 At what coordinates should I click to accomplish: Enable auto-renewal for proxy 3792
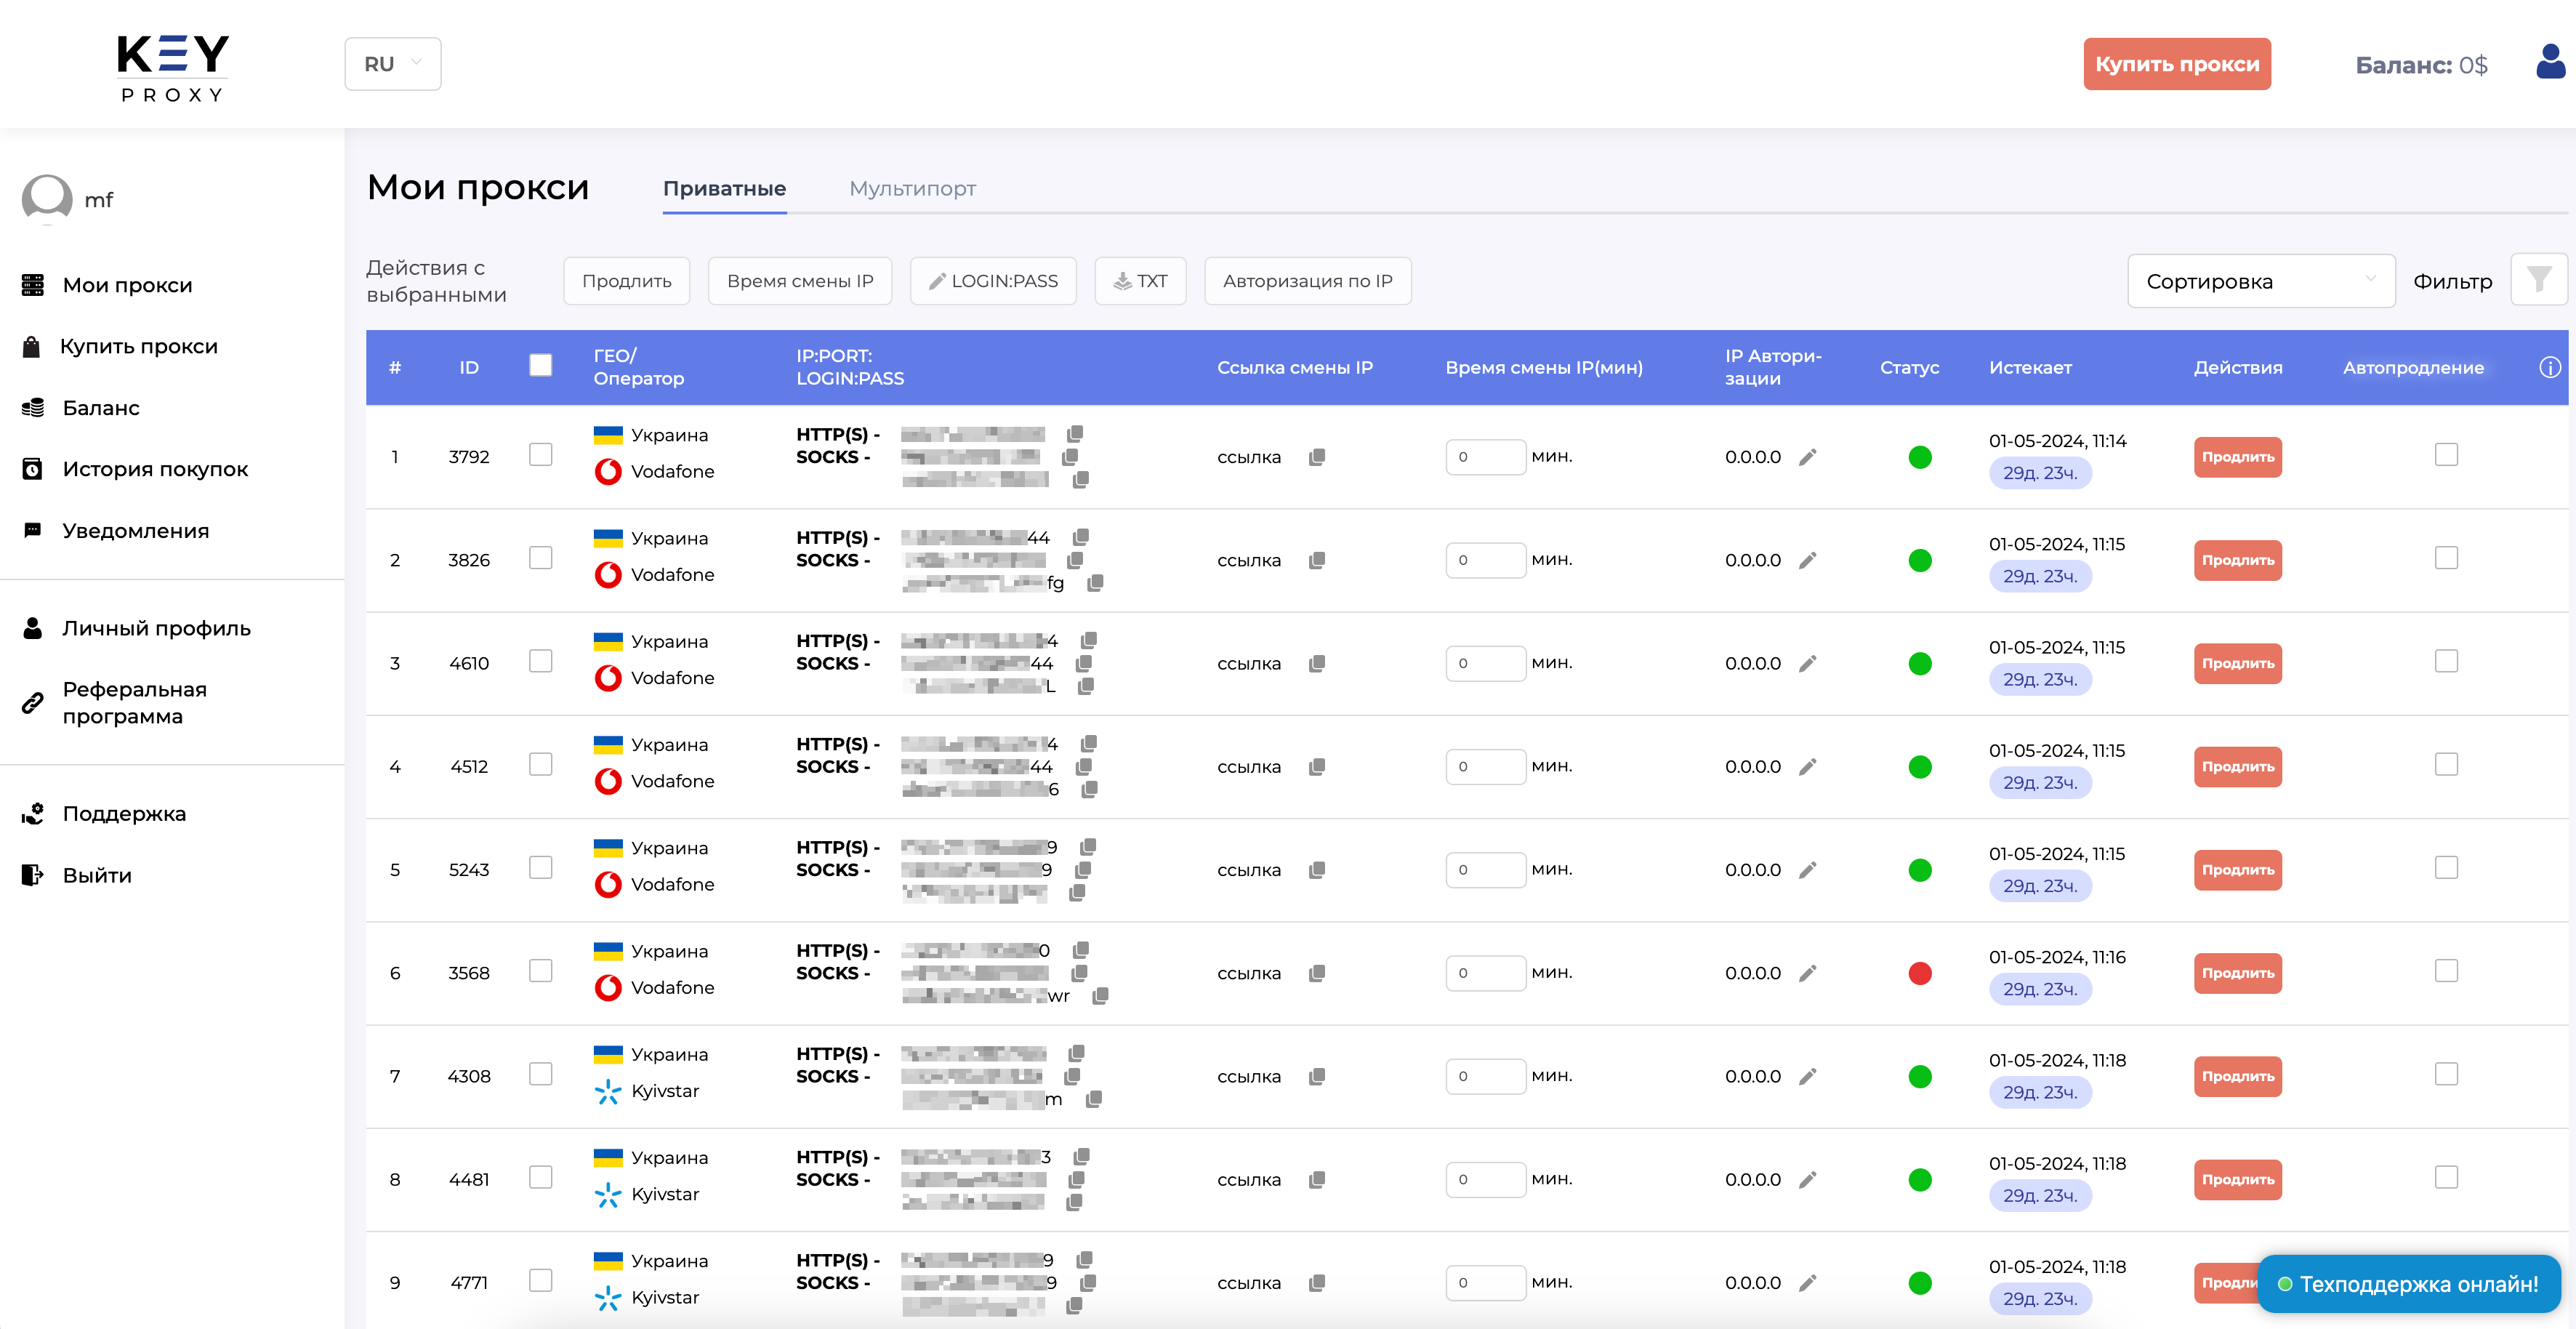click(2446, 455)
